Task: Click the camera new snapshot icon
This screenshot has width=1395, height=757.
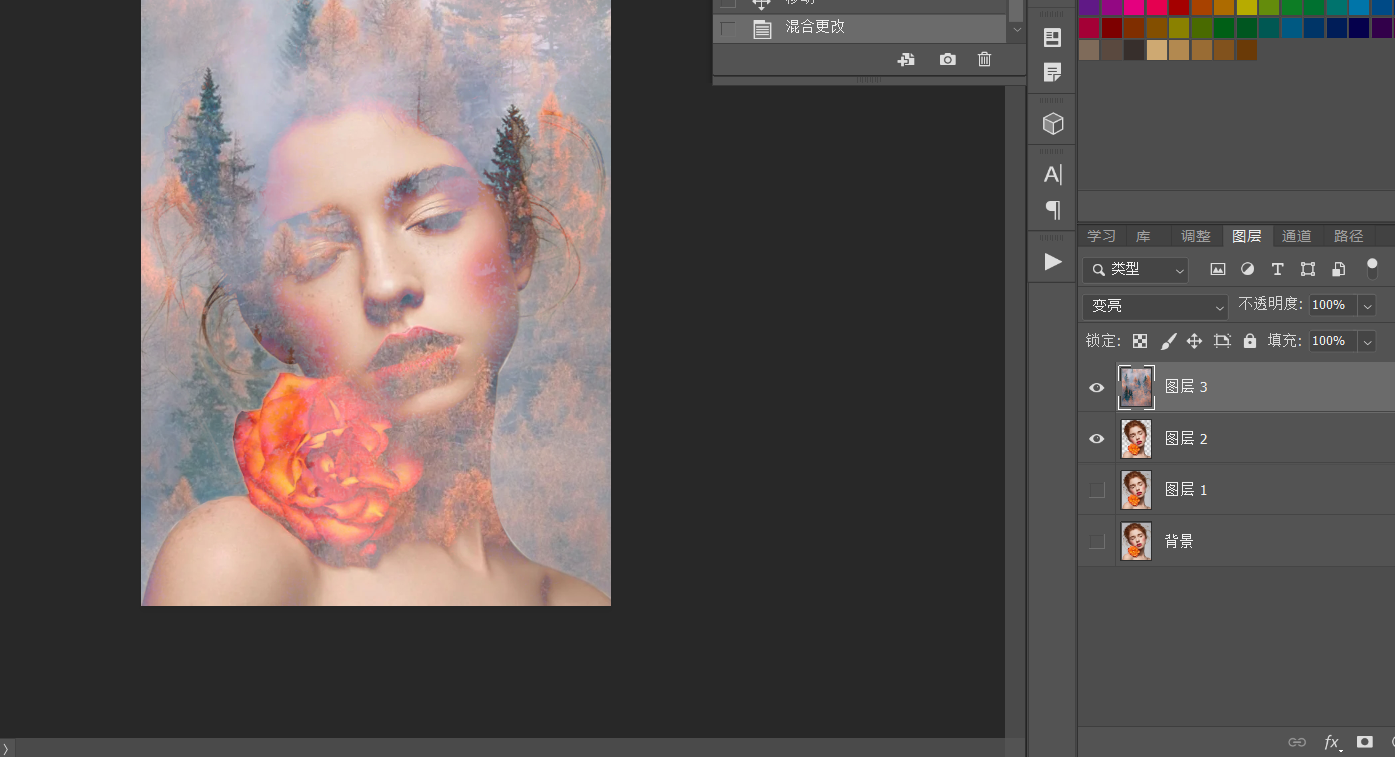Action: [x=947, y=60]
